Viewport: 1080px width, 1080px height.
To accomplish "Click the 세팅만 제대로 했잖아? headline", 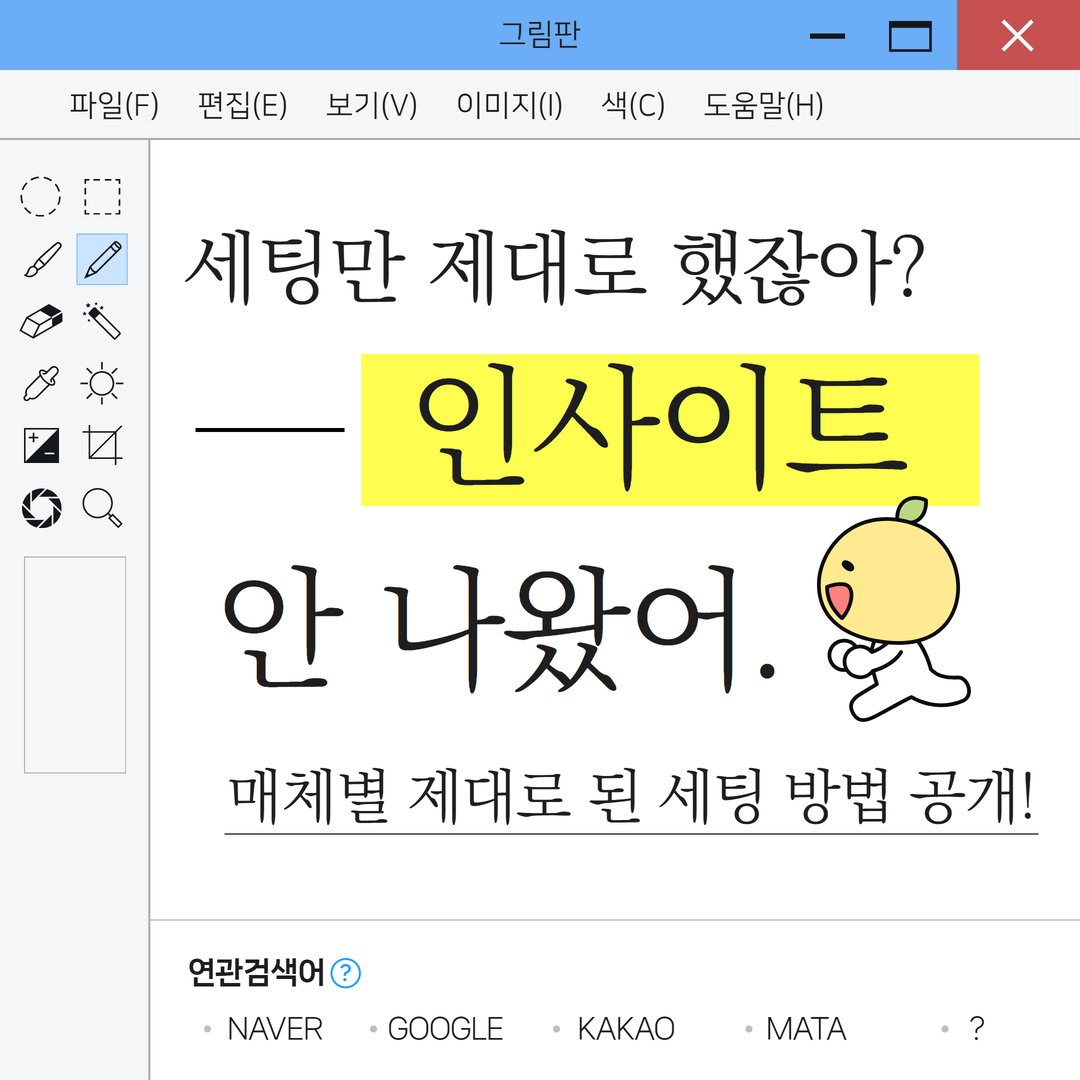I will tap(554, 267).
